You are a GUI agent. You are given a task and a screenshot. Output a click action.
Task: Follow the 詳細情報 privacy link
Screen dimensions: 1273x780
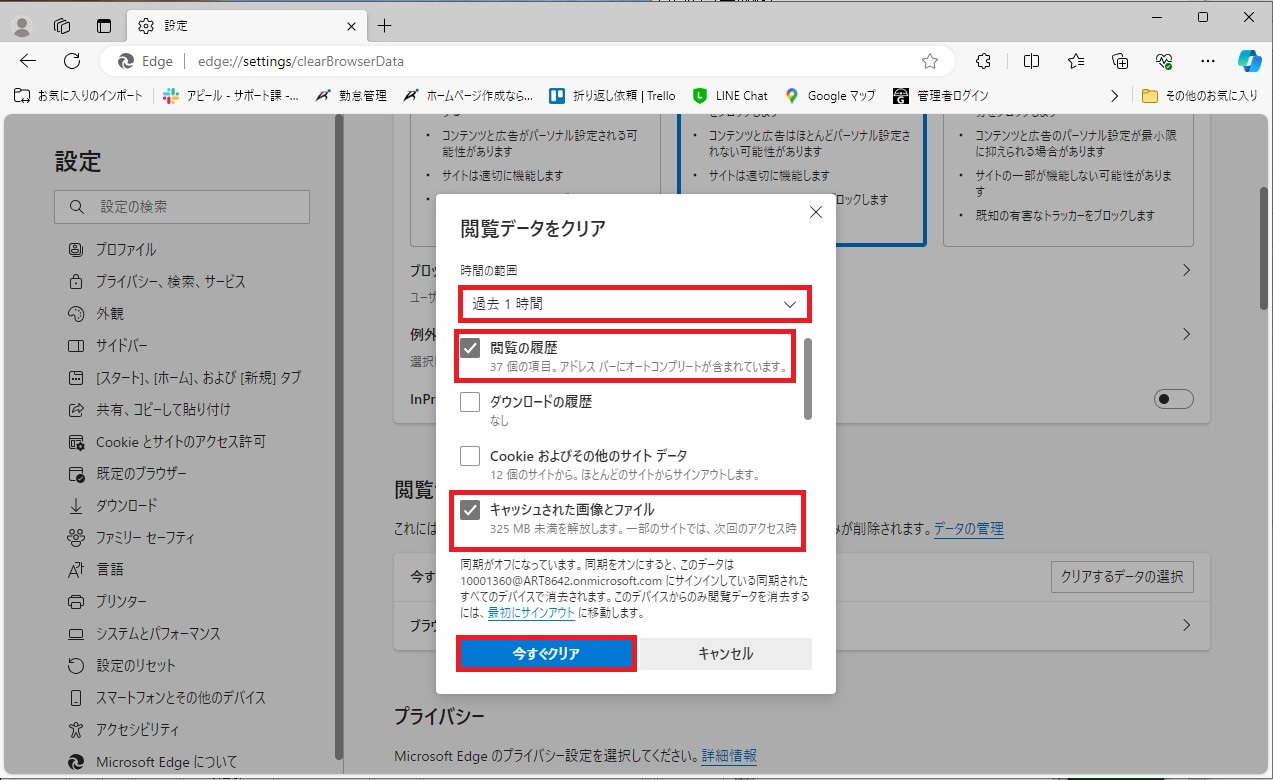click(729, 755)
